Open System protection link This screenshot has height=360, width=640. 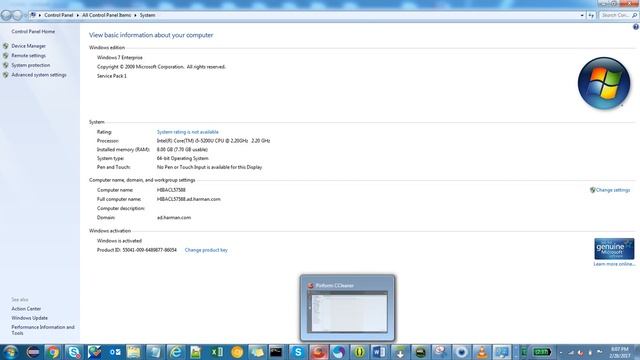pos(31,65)
